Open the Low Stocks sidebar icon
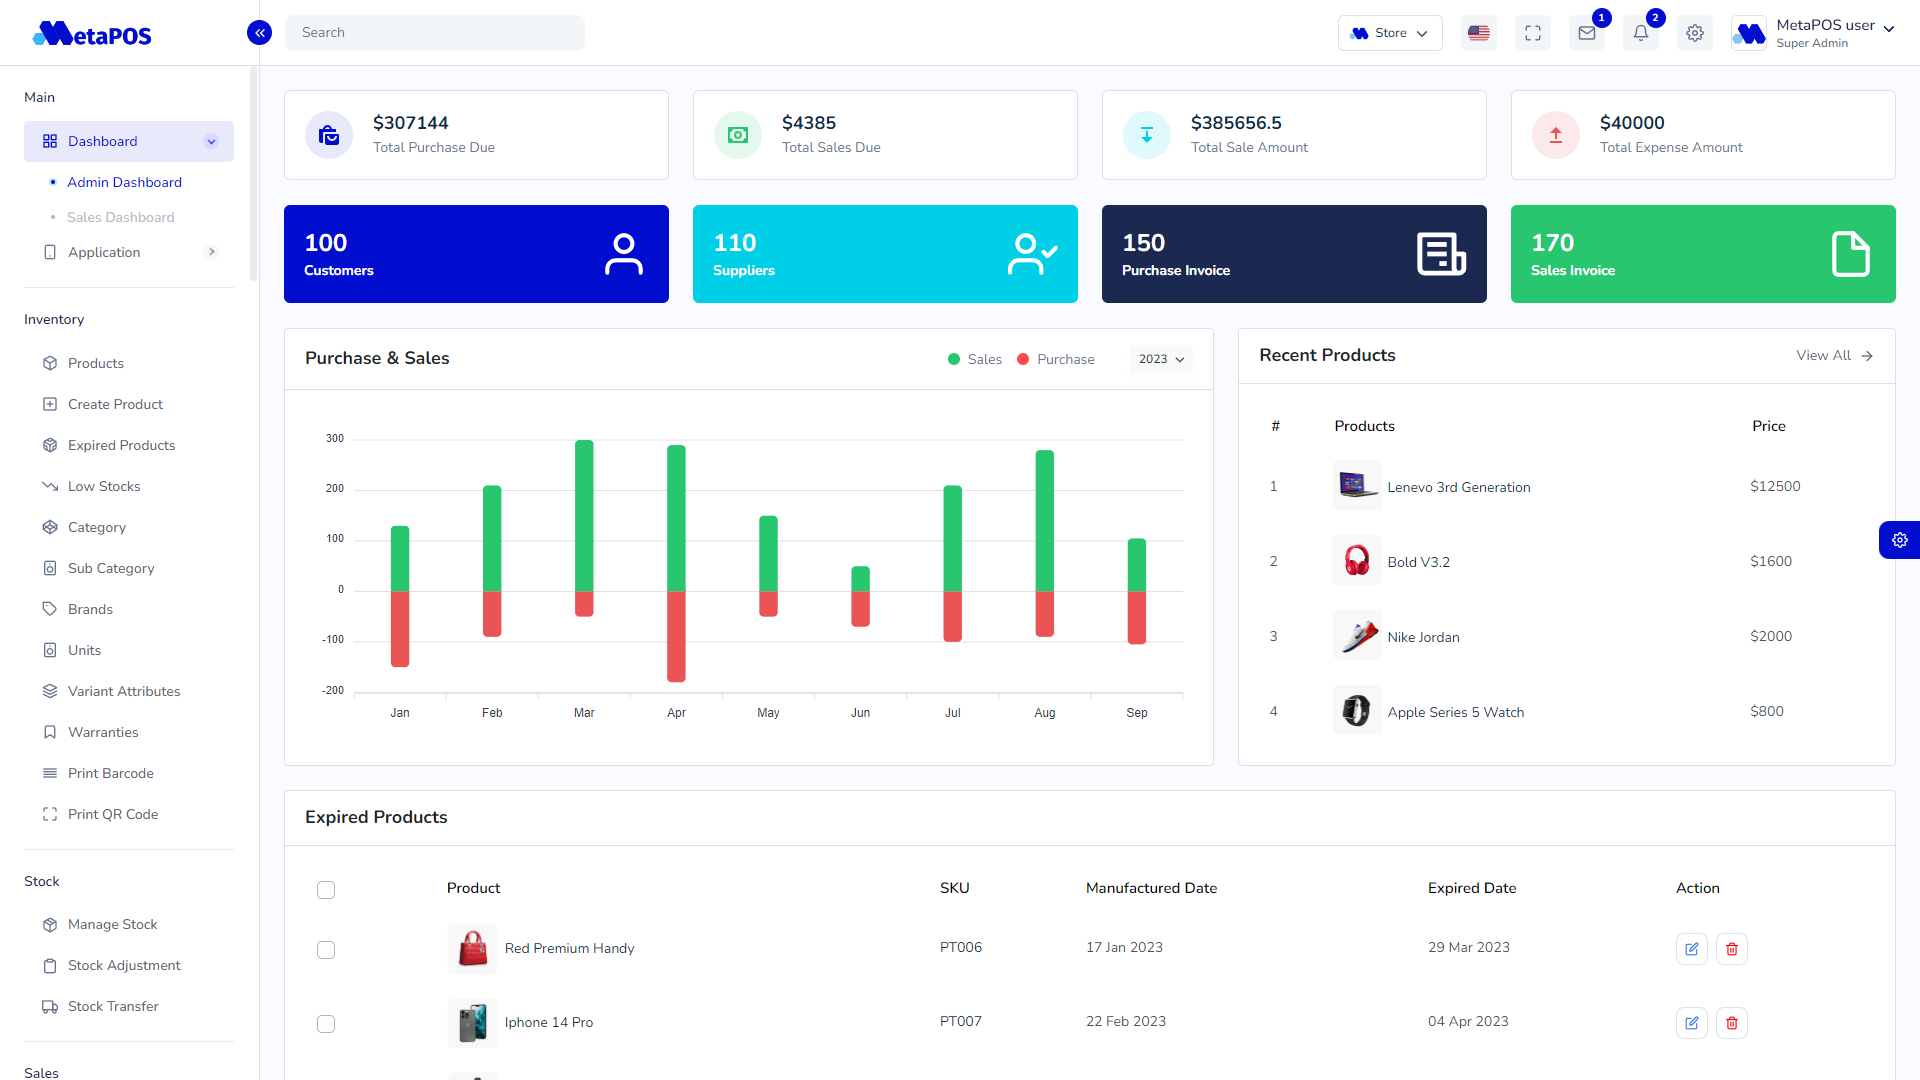 (50, 486)
